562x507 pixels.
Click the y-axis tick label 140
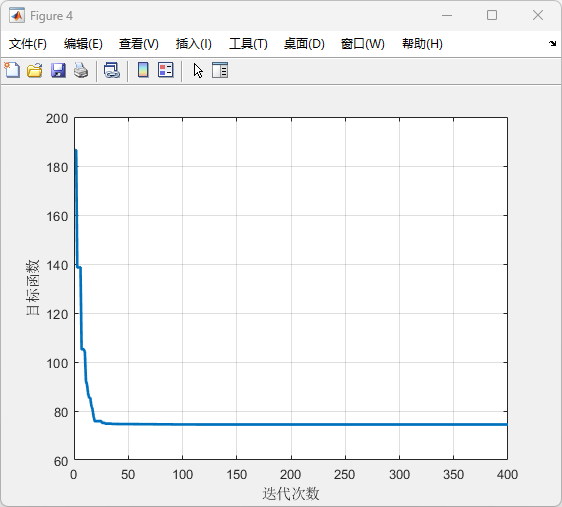[x=57, y=266]
